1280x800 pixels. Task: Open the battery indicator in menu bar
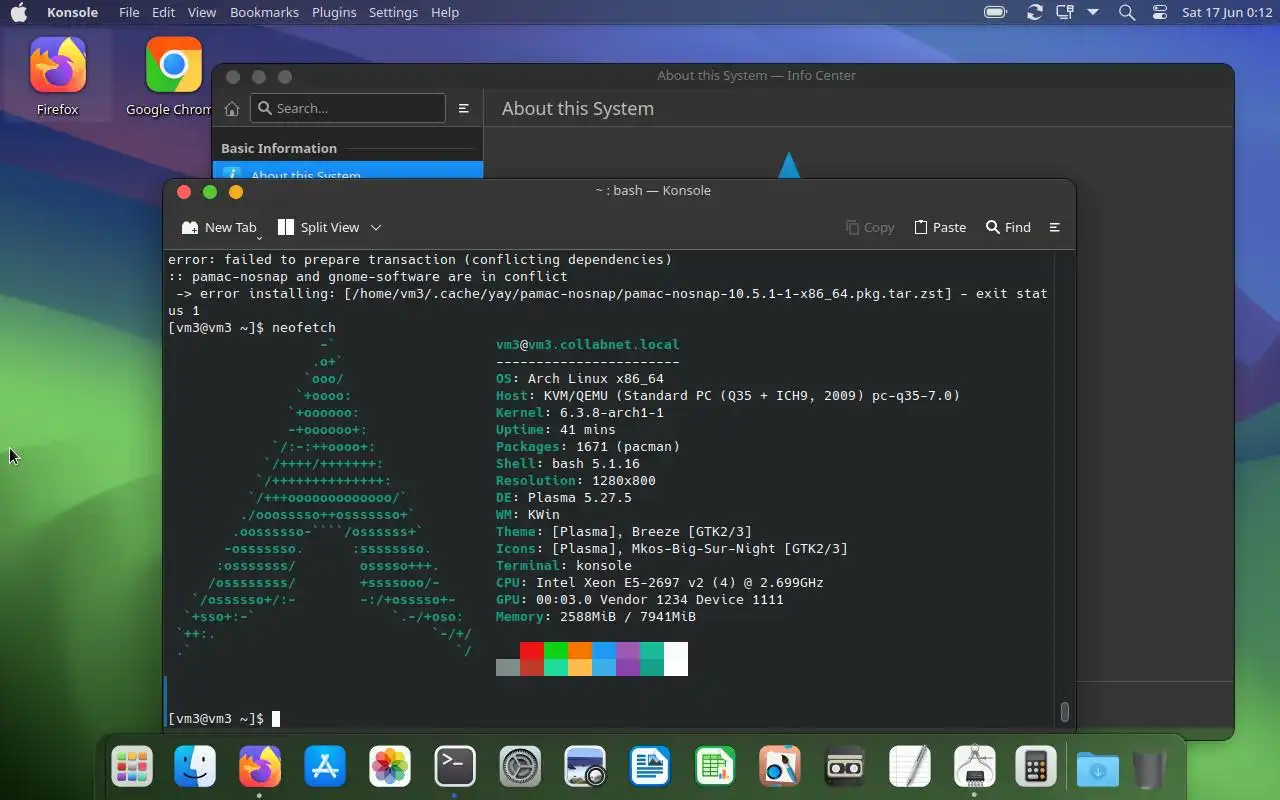995,12
